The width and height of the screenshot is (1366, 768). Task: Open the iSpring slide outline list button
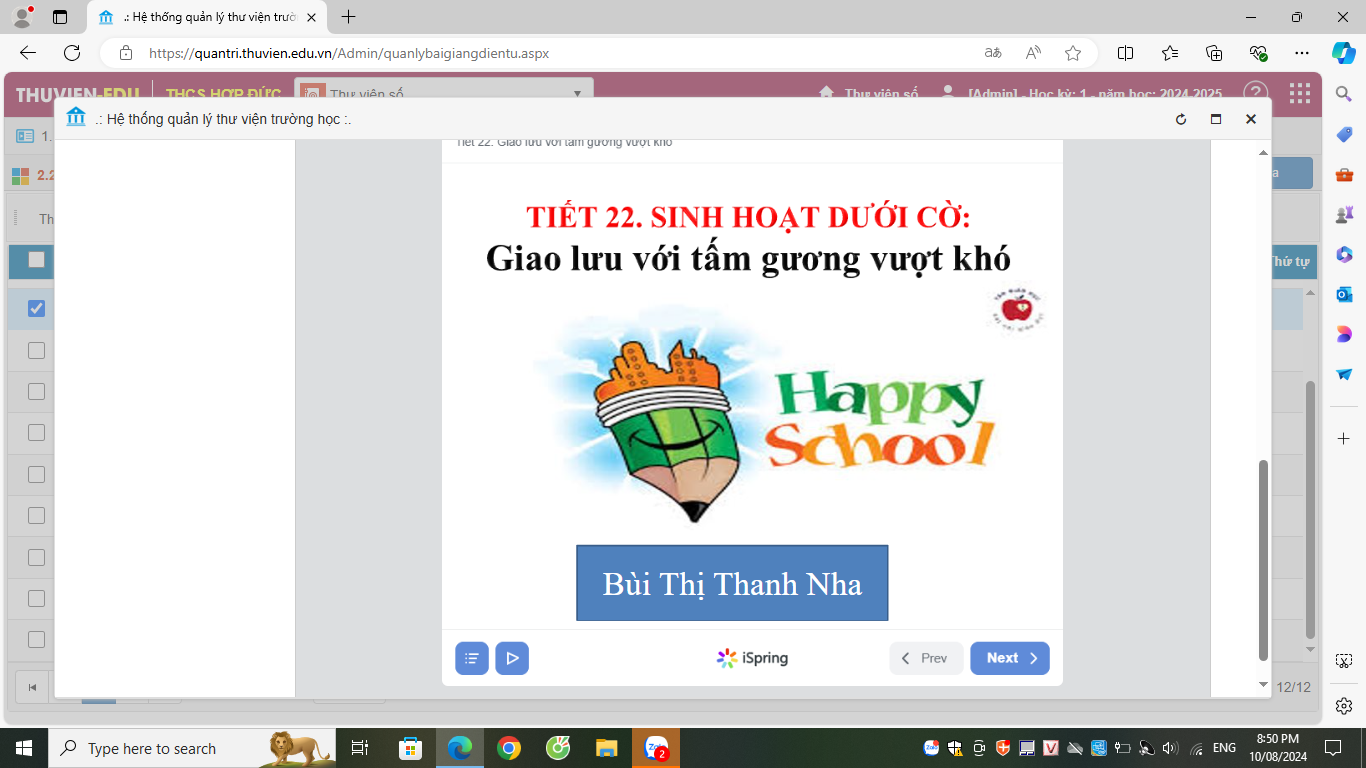472,658
